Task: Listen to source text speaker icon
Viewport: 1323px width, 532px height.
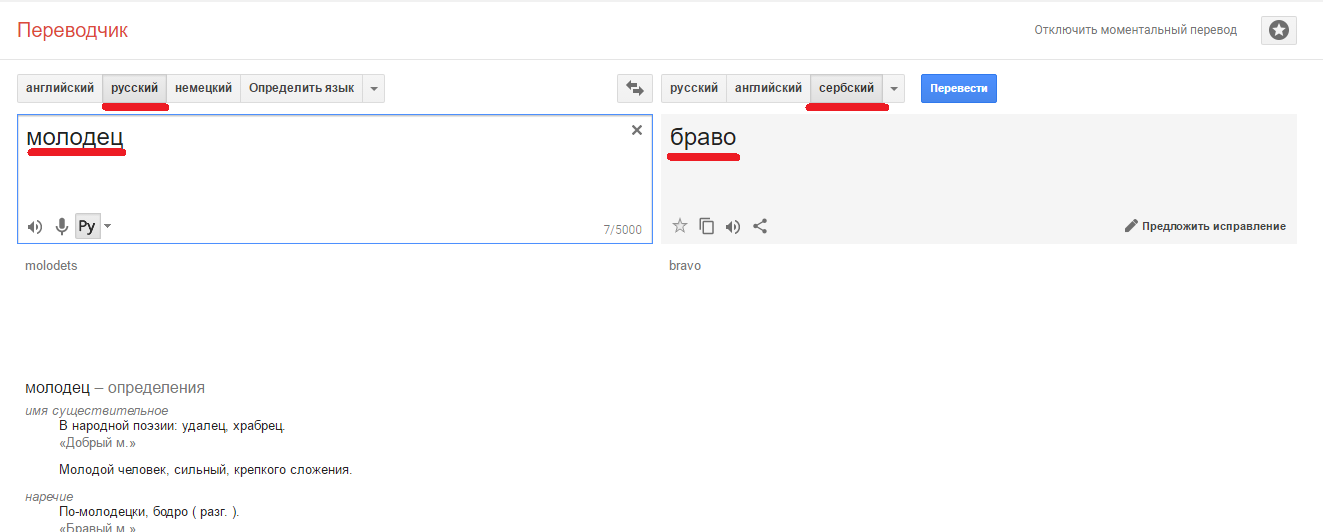Action: pos(35,227)
